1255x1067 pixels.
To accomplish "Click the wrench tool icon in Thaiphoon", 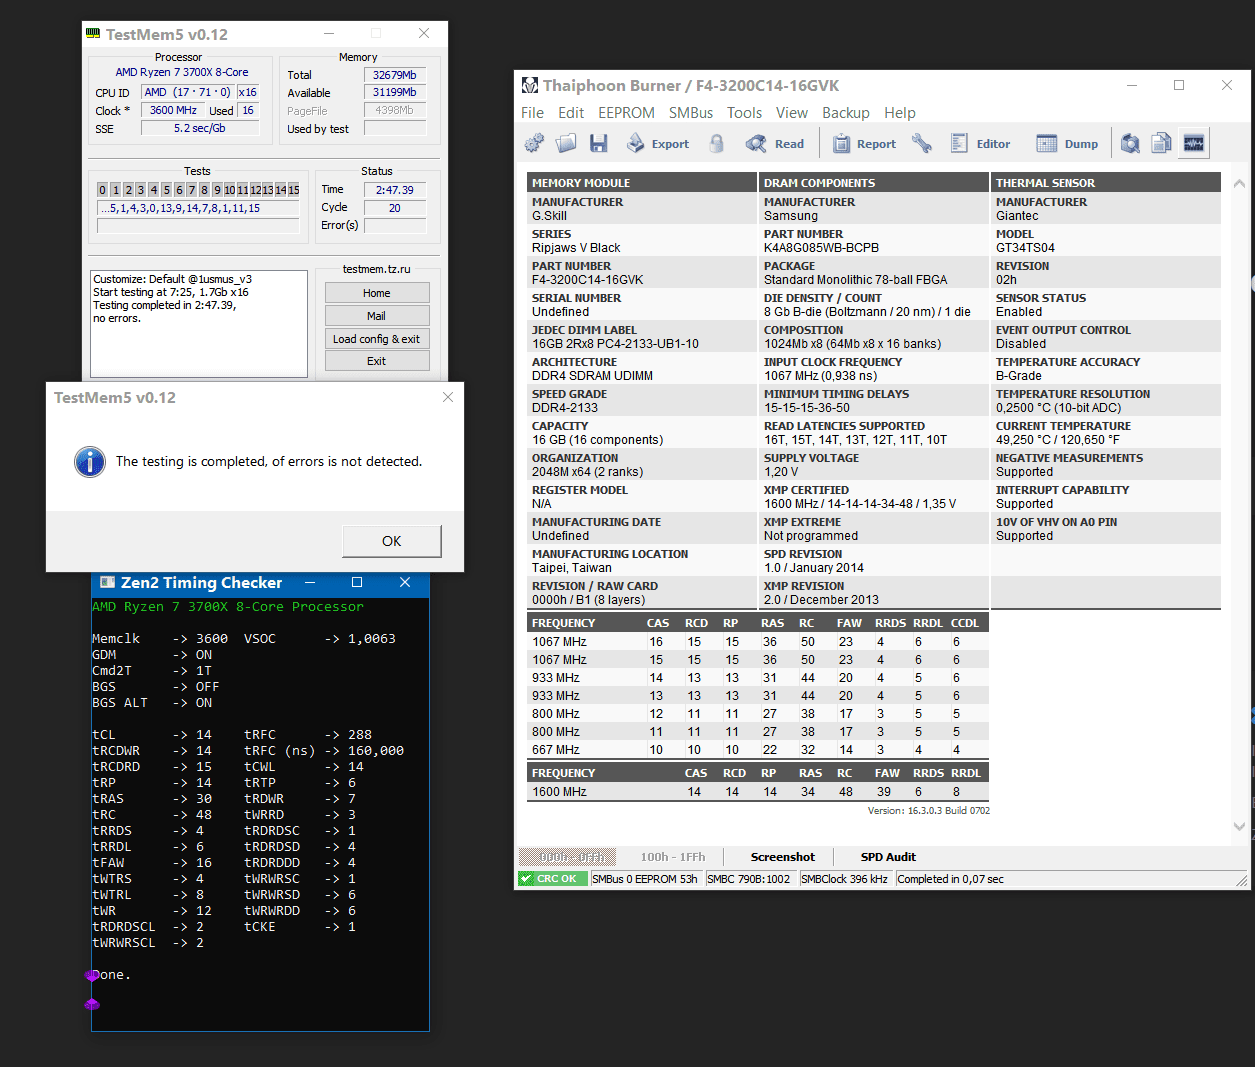I will [922, 143].
